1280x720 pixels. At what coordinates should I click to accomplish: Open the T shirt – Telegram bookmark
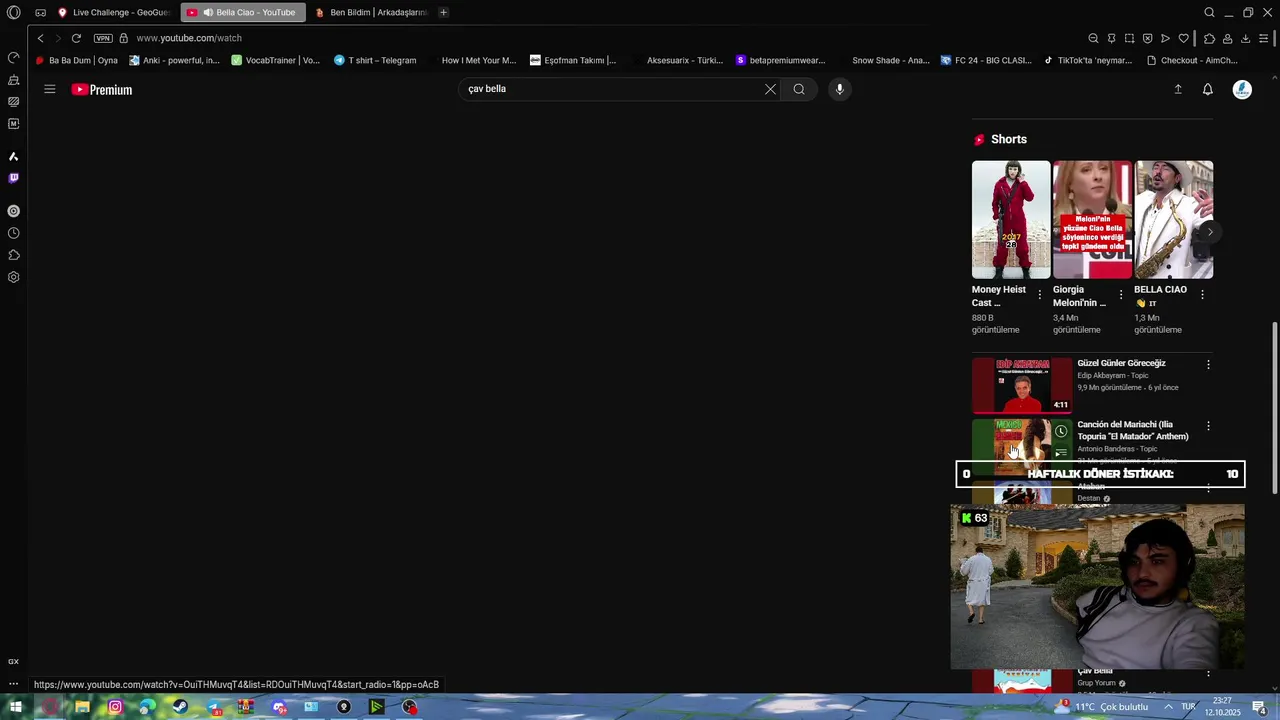[374, 60]
